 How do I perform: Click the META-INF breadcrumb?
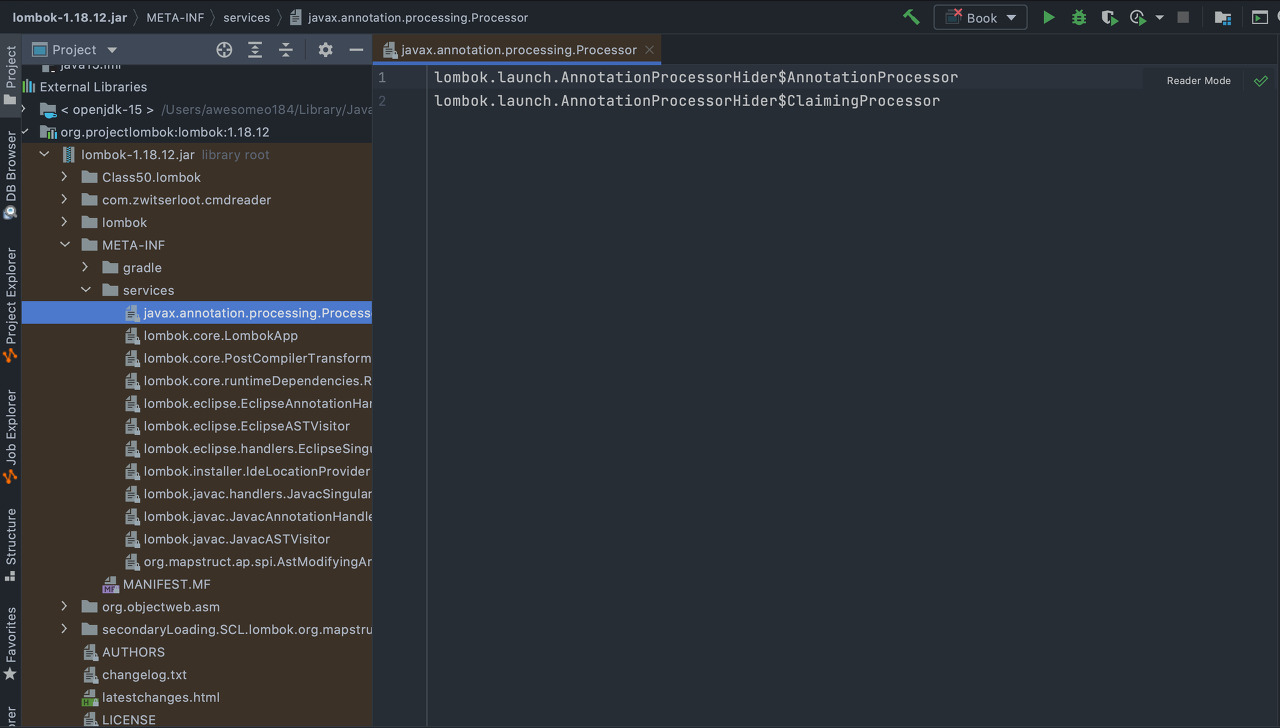(175, 17)
